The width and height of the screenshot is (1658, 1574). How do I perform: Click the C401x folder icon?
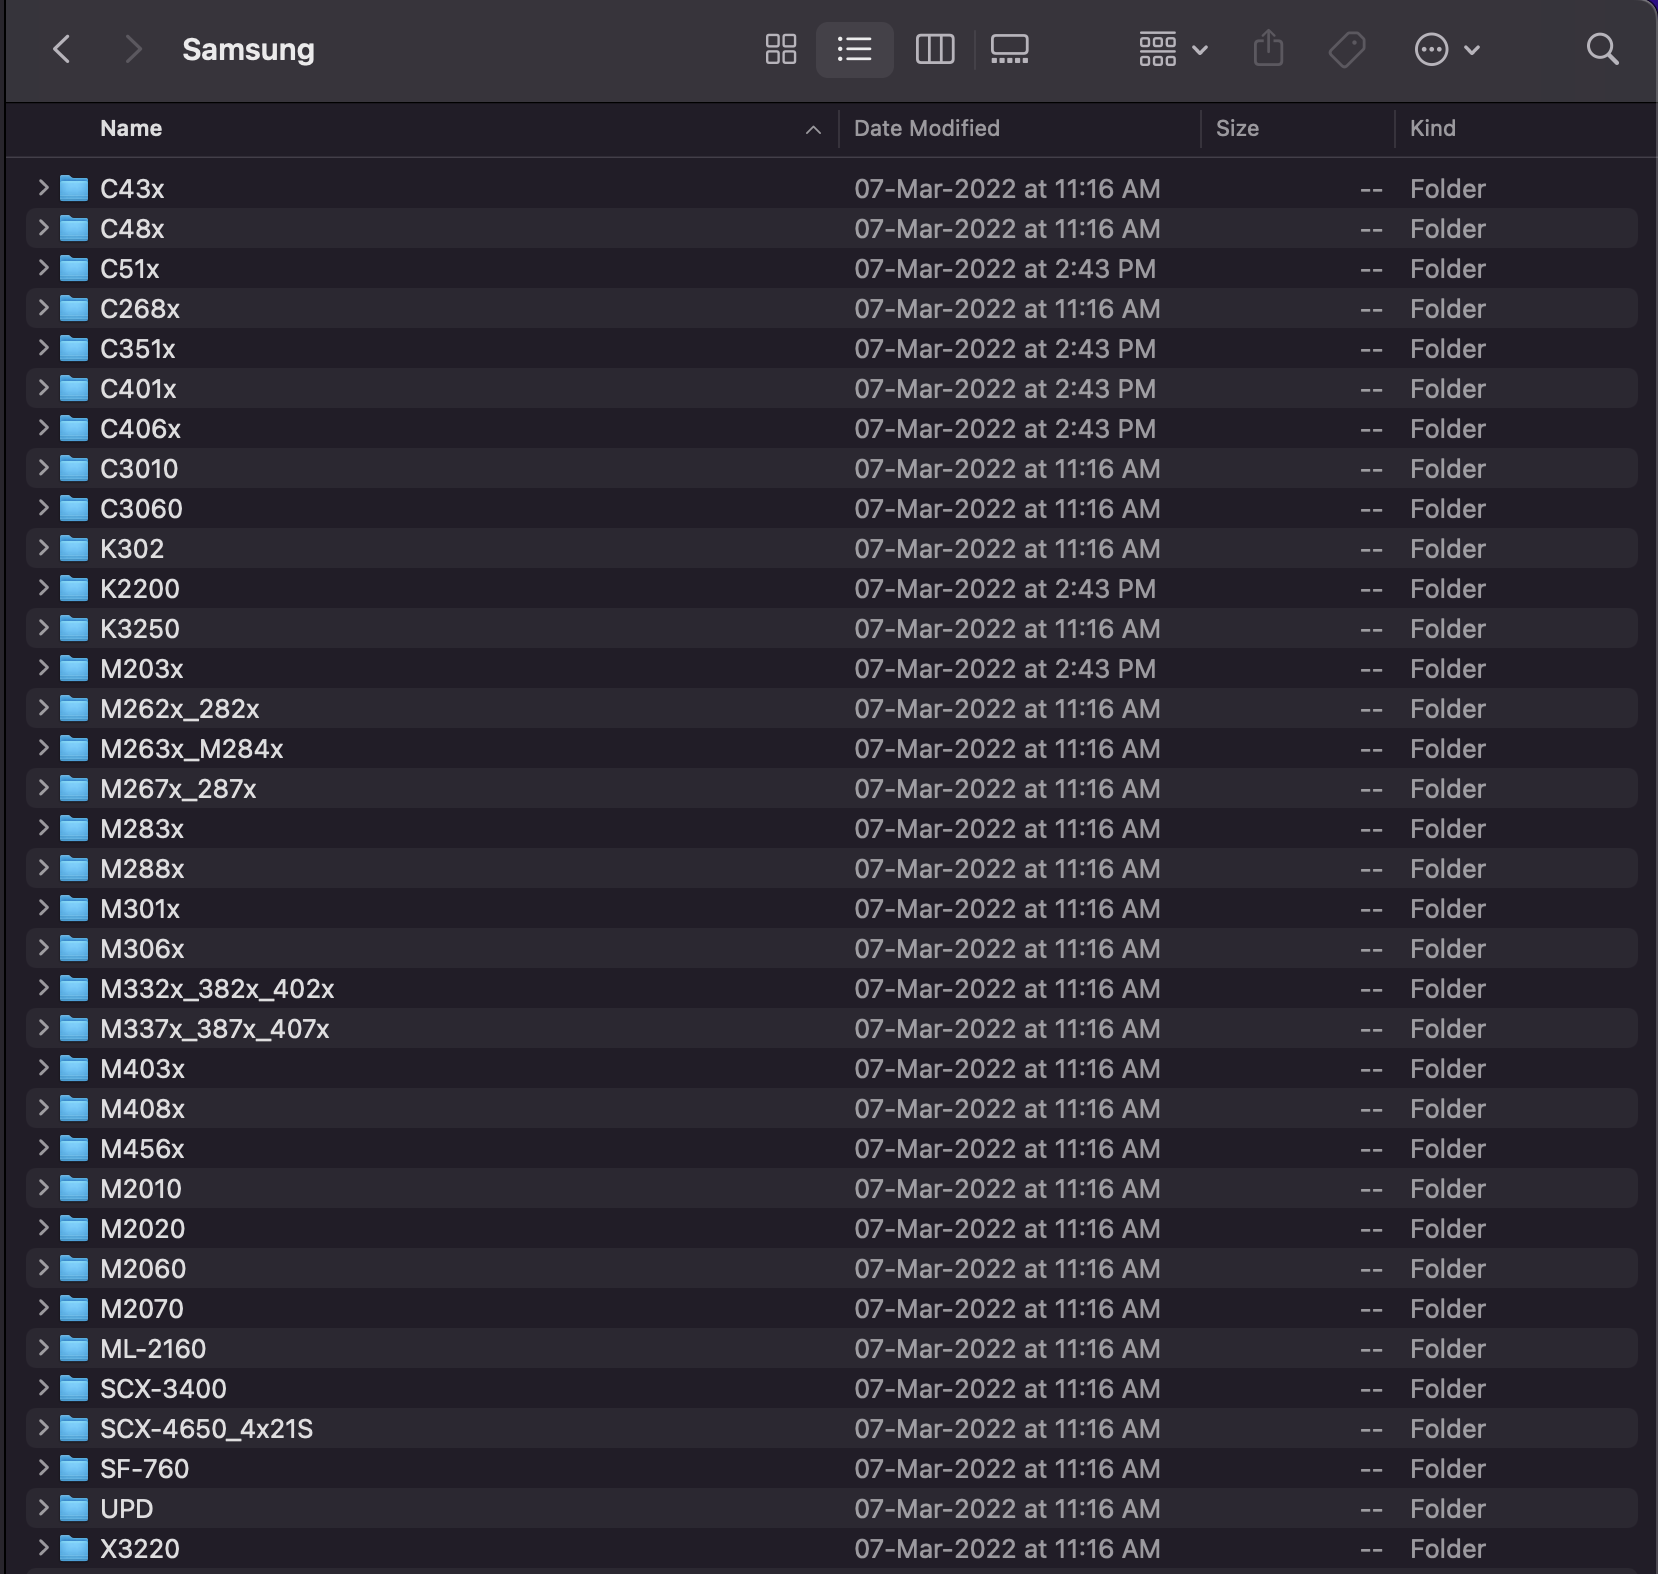click(74, 389)
